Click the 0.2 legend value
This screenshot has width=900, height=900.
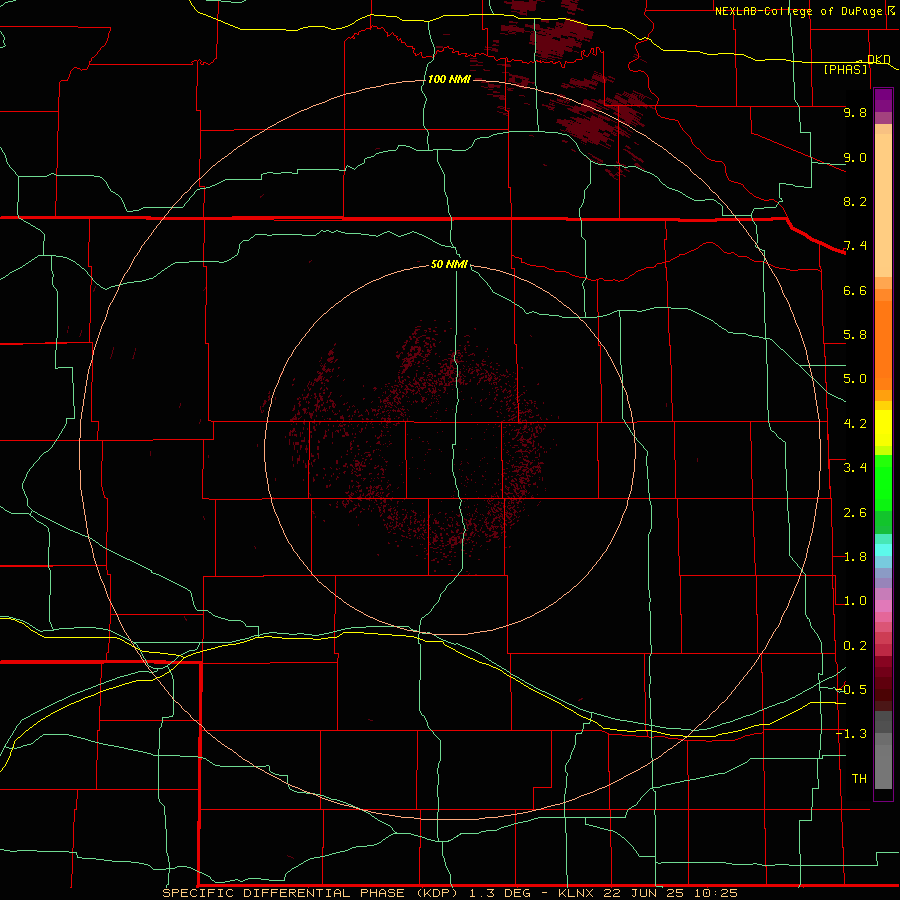pos(855,646)
